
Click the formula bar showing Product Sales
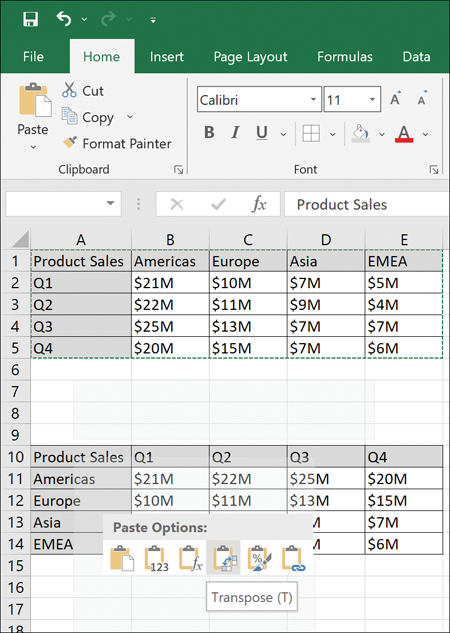[366, 204]
